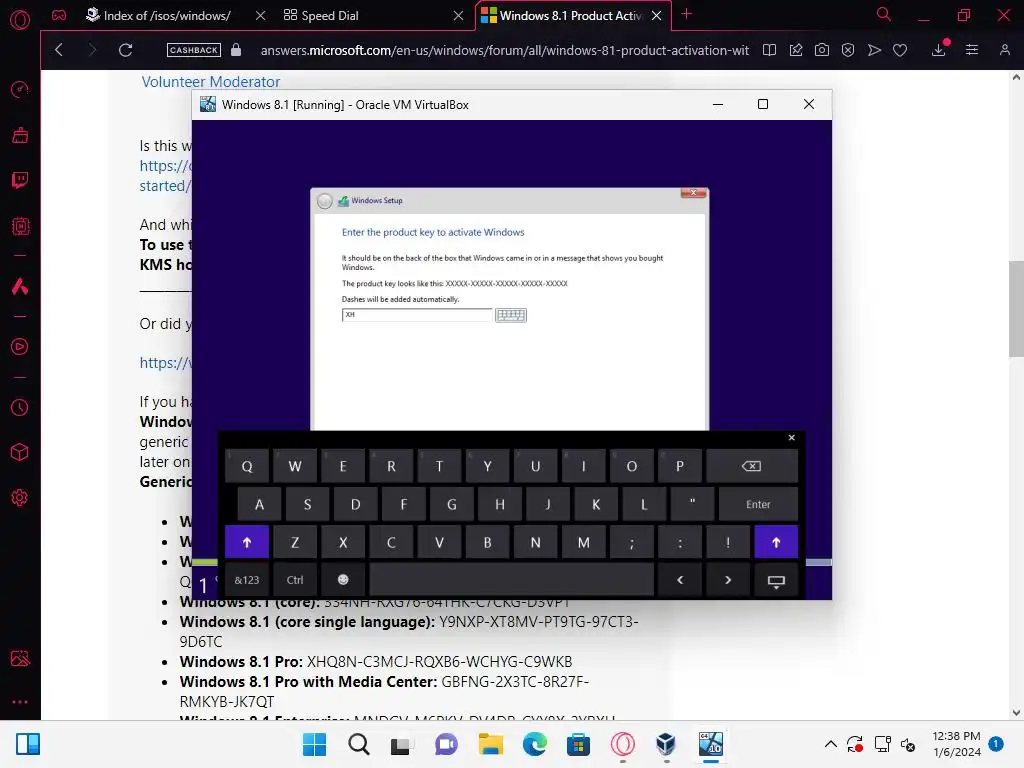Image resolution: width=1024 pixels, height=768 pixels.
Task: Toggle the left Shift key
Action: point(247,542)
